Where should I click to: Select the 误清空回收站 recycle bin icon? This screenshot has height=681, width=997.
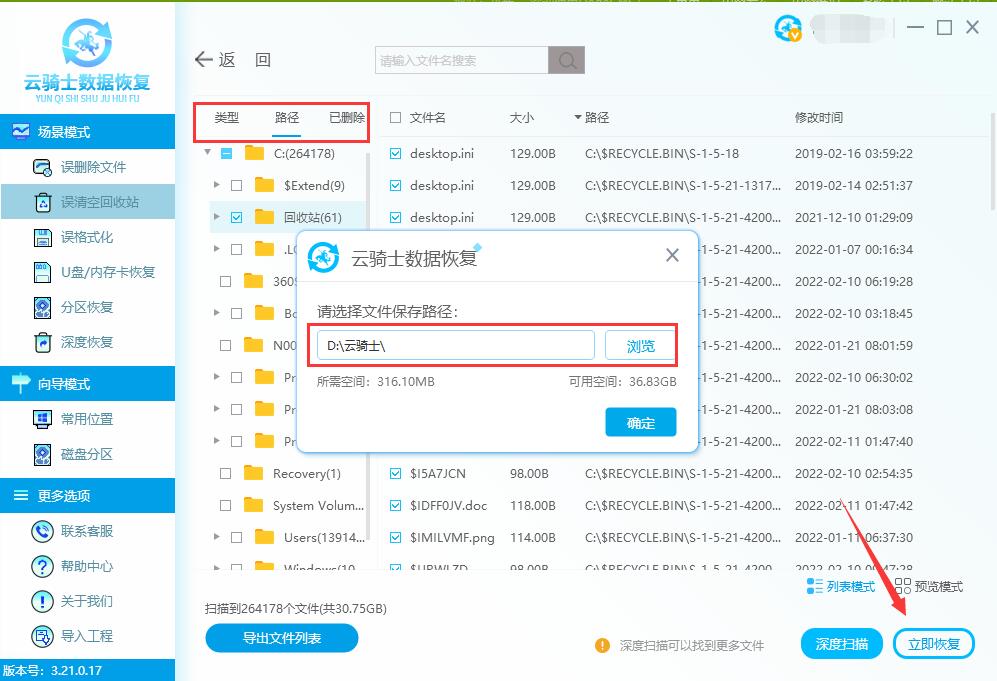pyautogui.click(x=43, y=202)
